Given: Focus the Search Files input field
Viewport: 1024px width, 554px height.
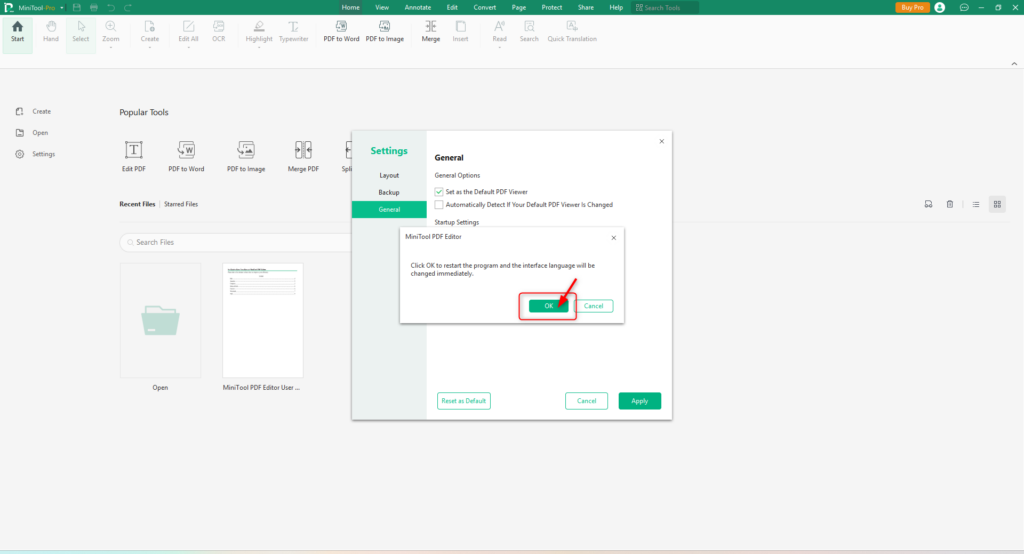Looking at the screenshot, I should click(x=236, y=242).
